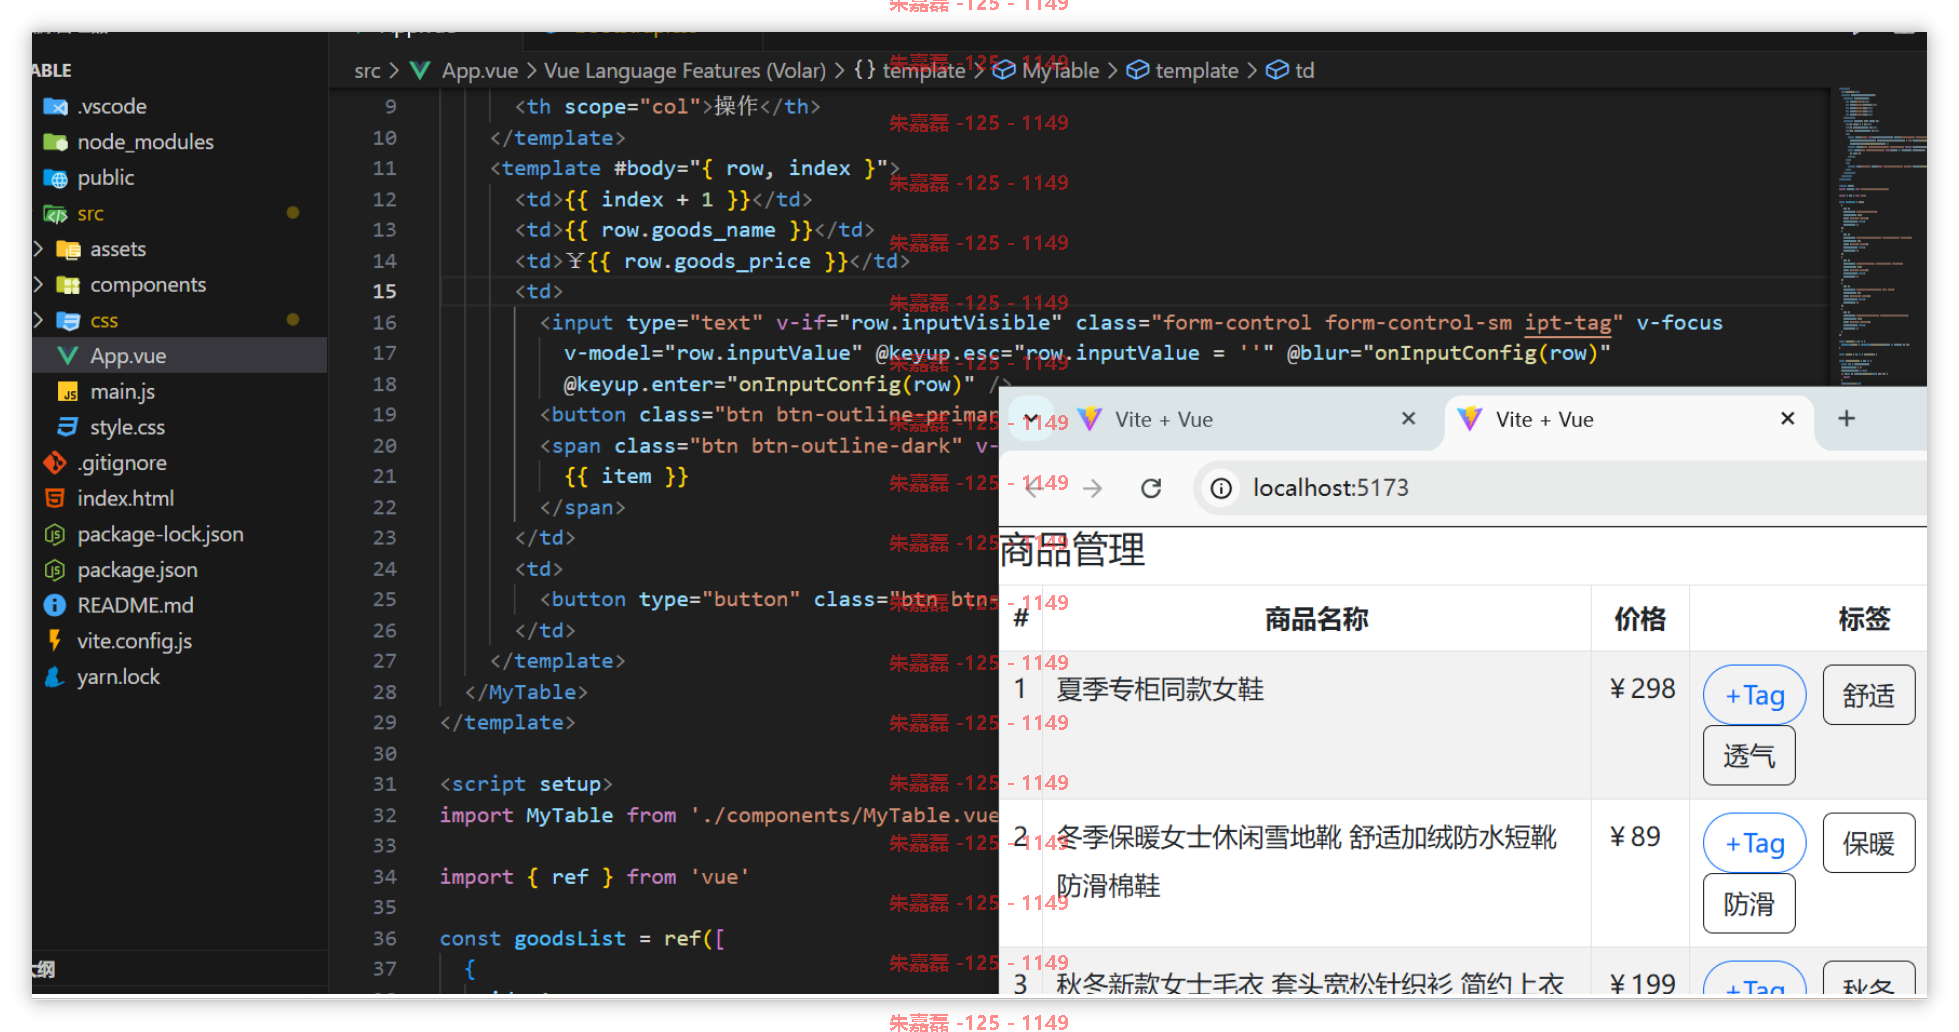Expand the components folder chevron

[x=38, y=285]
